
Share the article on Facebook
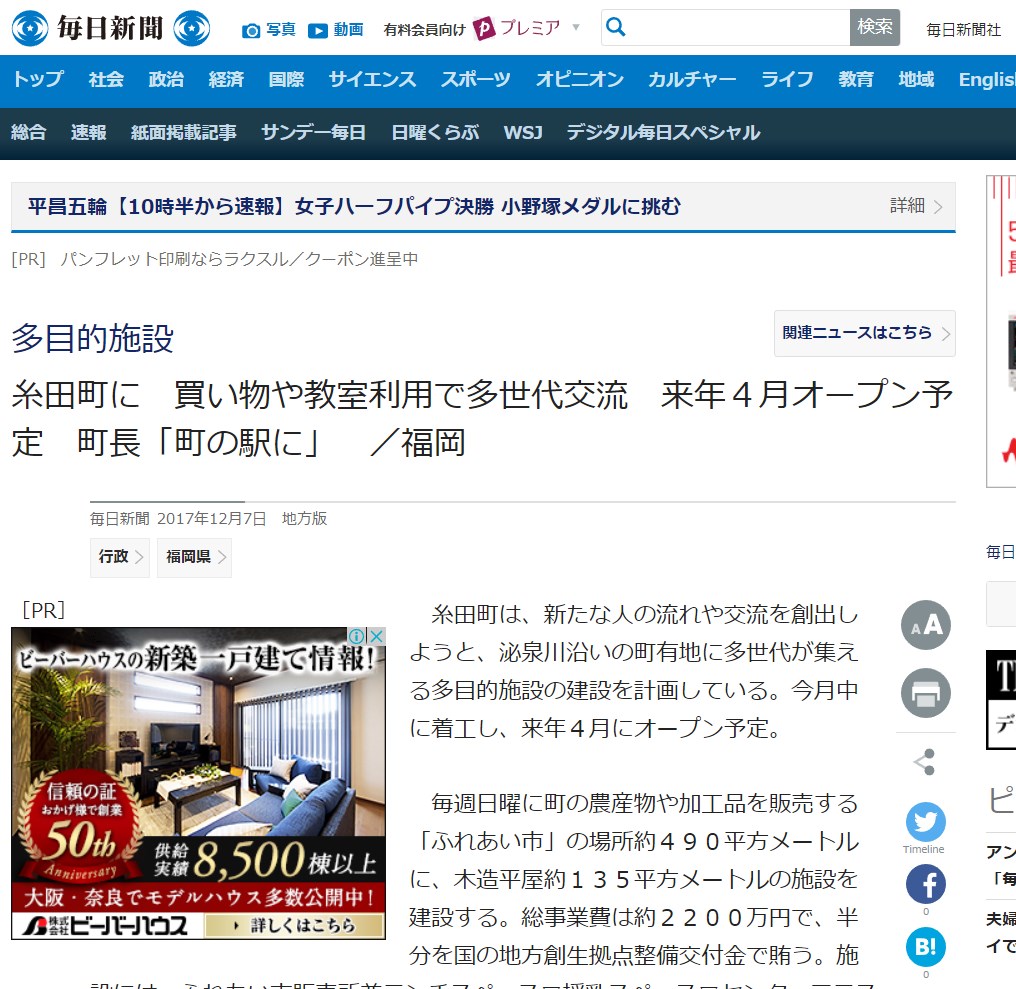(x=925, y=884)
